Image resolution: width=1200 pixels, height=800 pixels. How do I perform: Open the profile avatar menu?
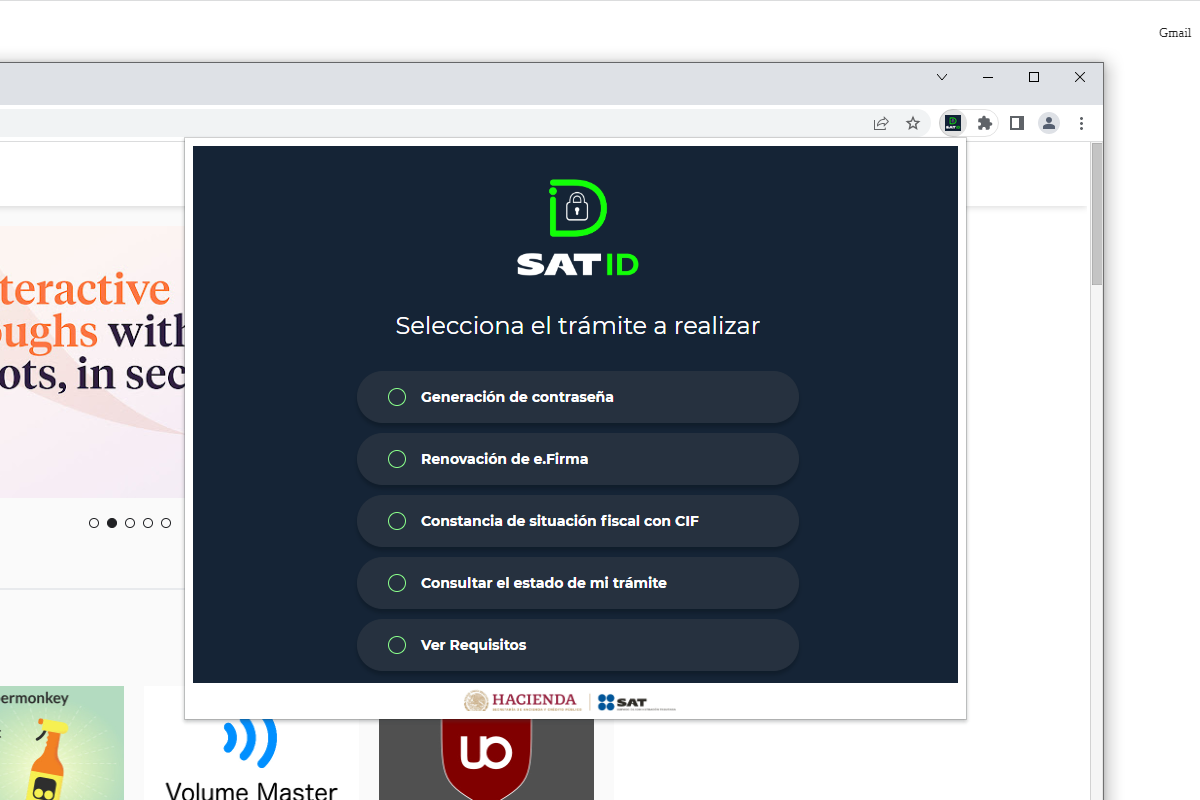[x=1049, y=123]
